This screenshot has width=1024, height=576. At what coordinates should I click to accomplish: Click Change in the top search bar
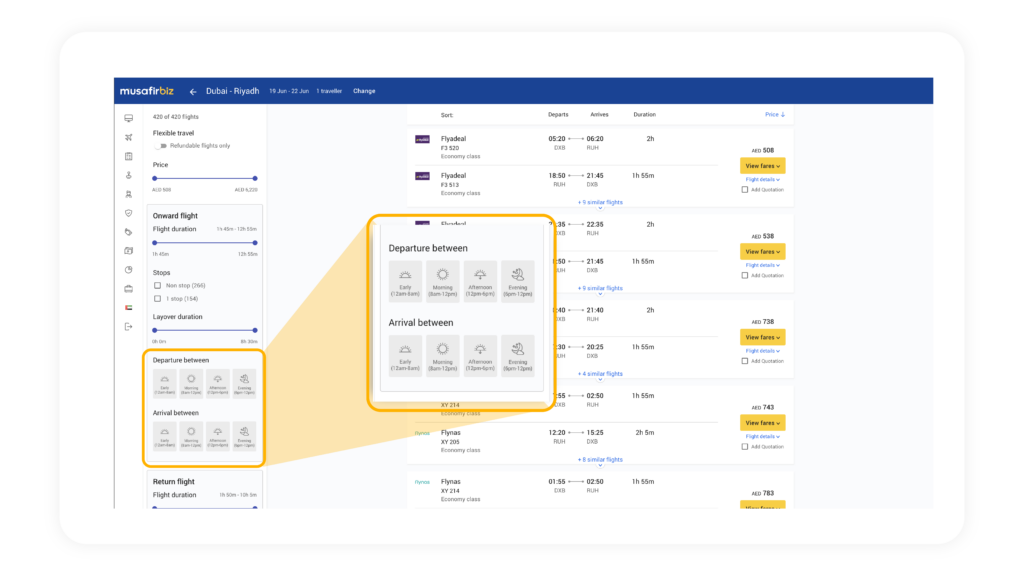(364, 91)
